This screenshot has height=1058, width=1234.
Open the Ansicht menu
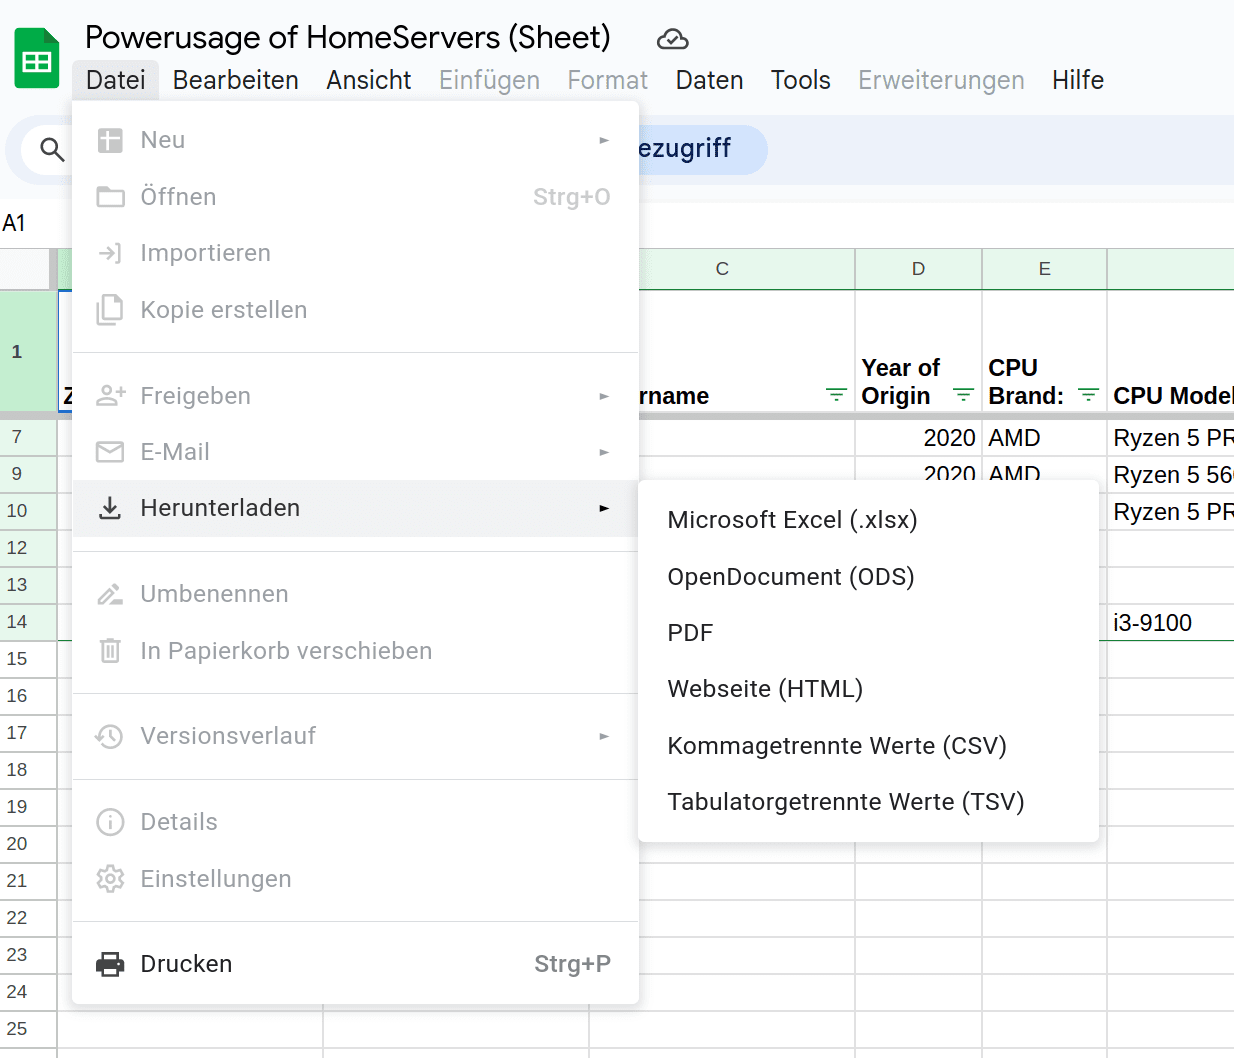tap(369, 80)
